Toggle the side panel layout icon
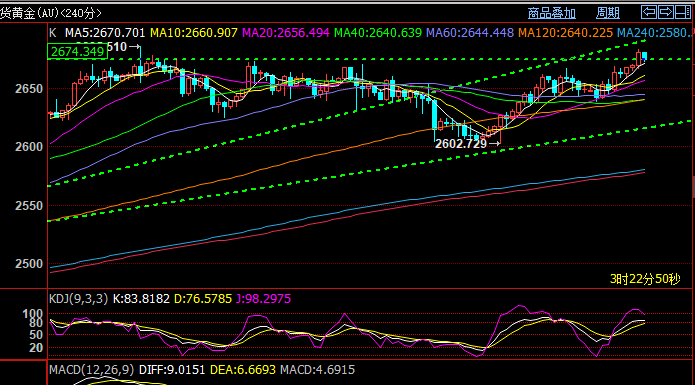 point(683,12)
